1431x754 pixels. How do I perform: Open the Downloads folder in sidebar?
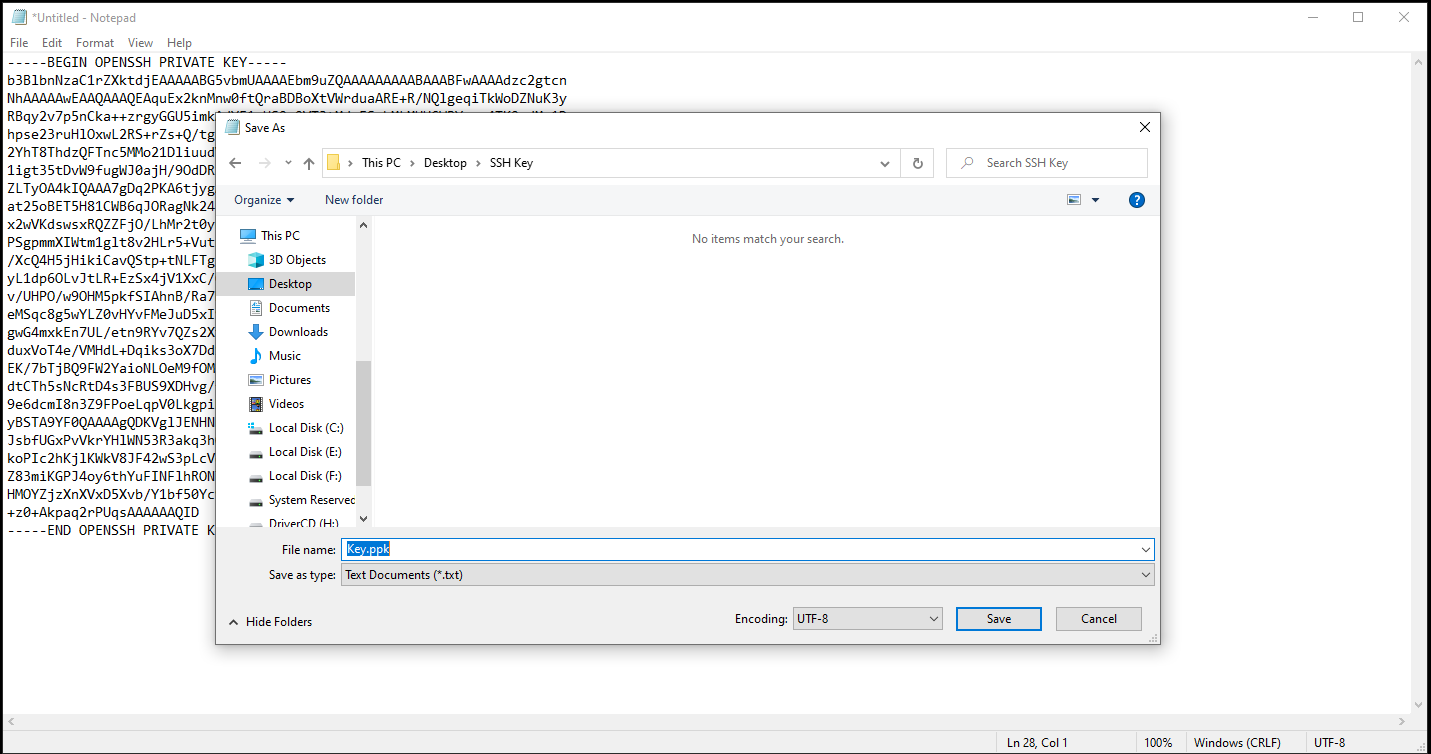click(x=298, y=332)
